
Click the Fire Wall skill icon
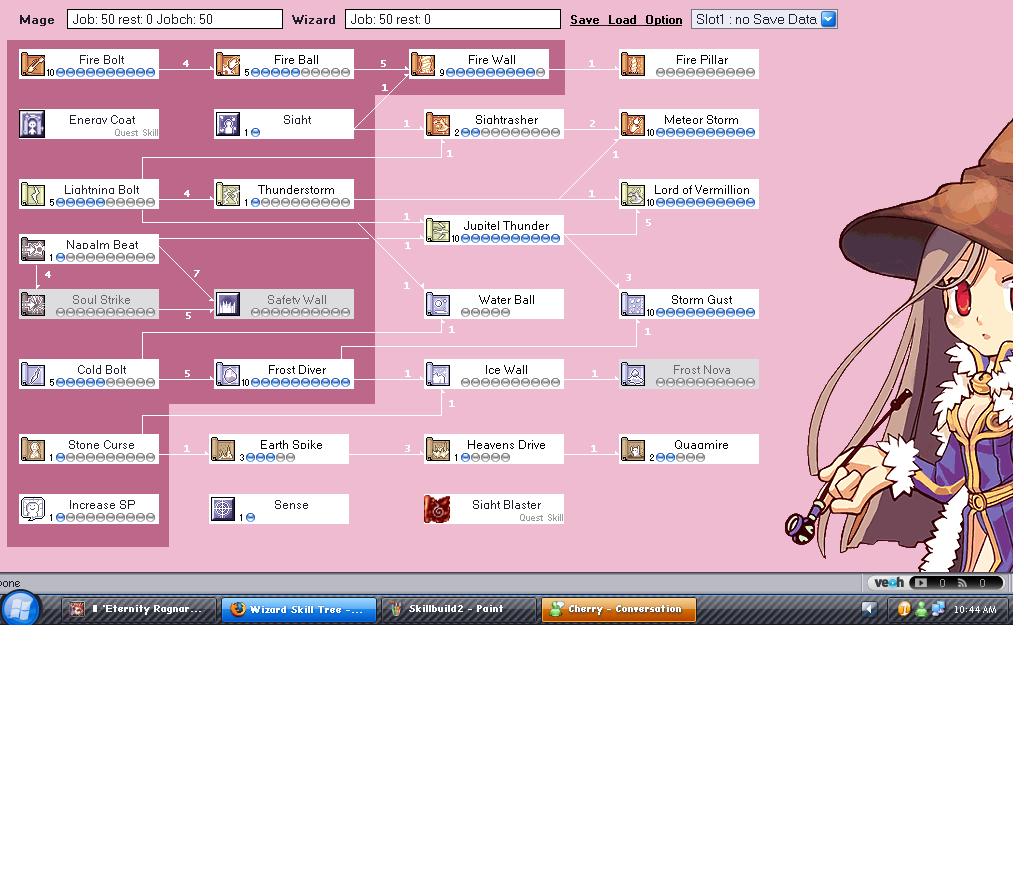pos(423,64)
